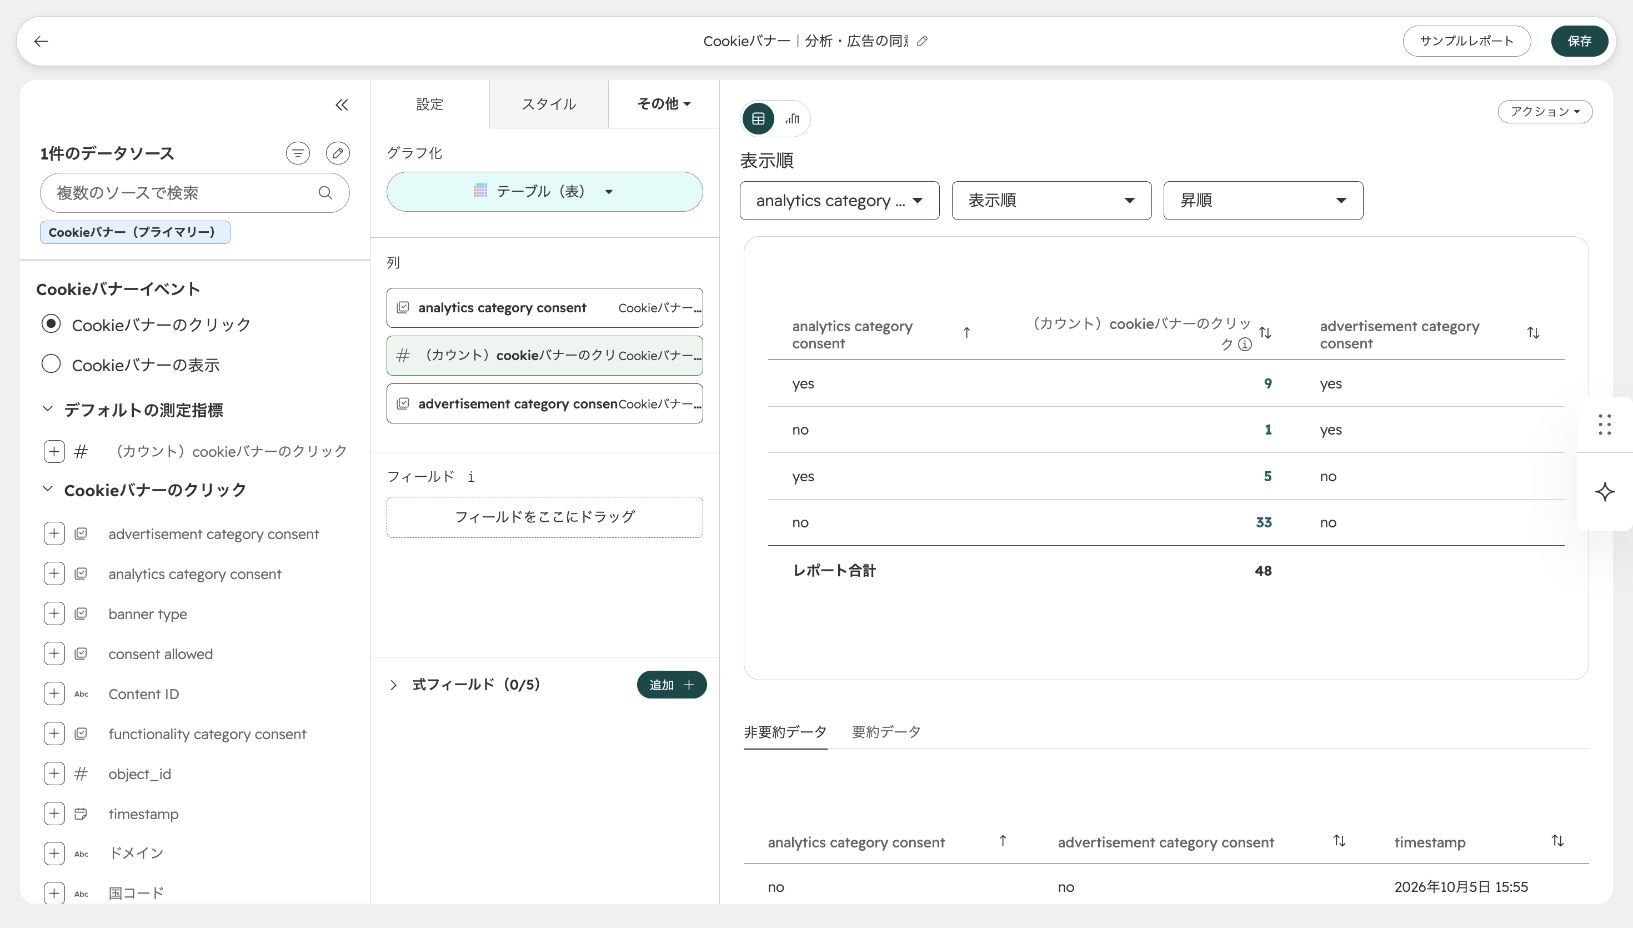The height and width of the screenshot is (928, 1633).
Task: Collapse デフォルトの測定指標 section
Action: coord(47,409)
